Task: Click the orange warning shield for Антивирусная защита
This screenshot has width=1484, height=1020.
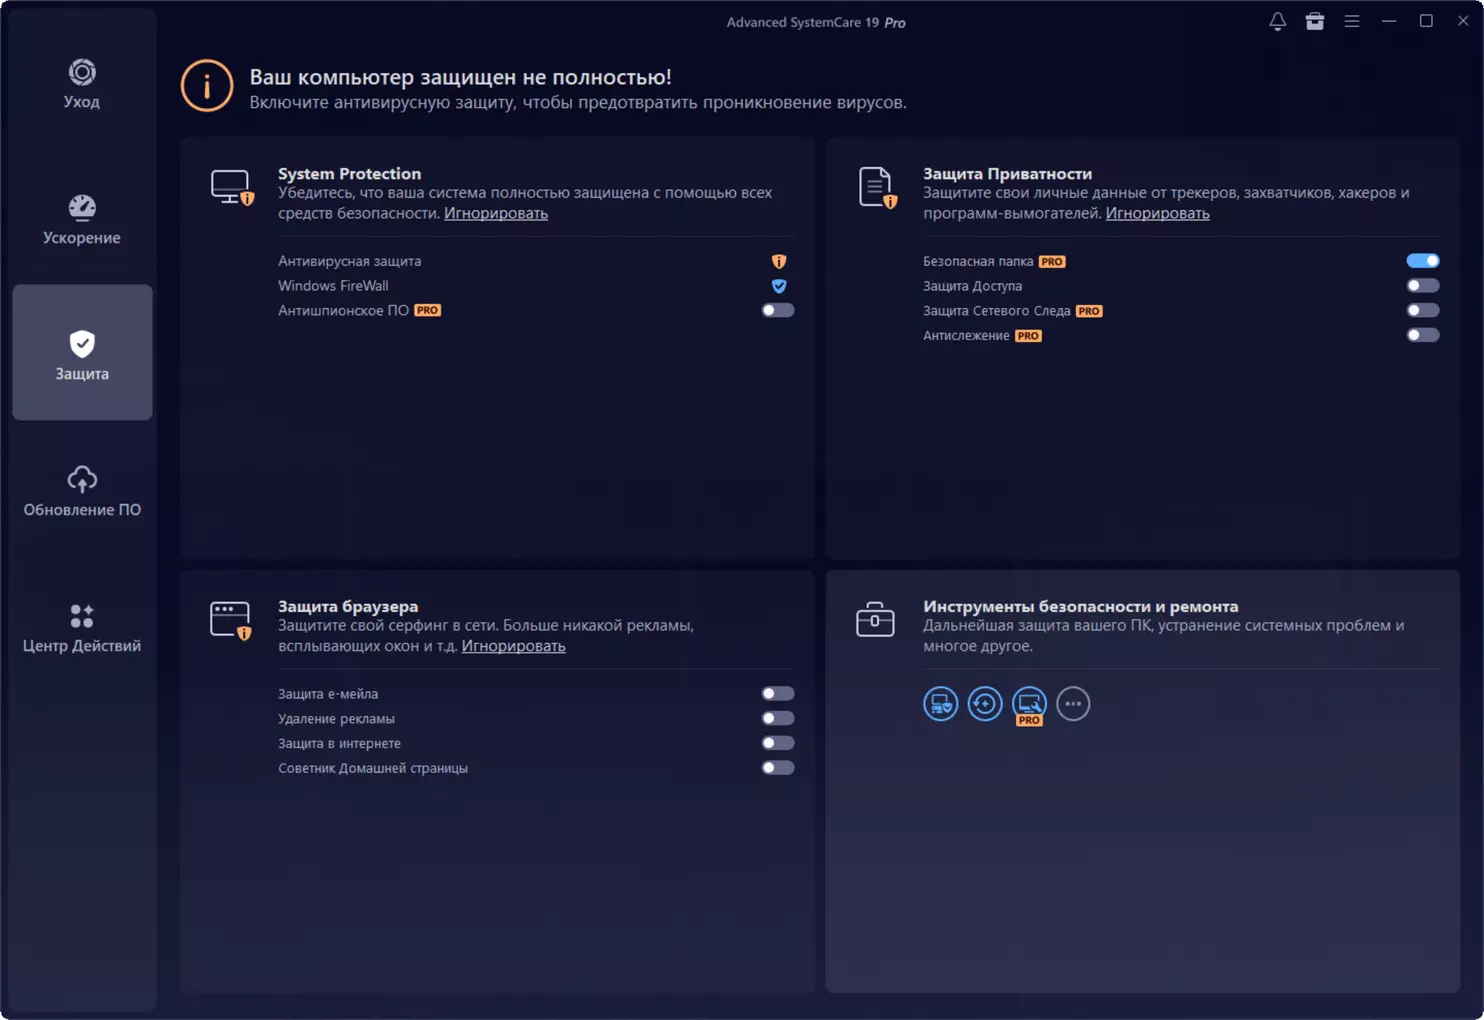Action: pyautogui.click(x=779, y=261)
